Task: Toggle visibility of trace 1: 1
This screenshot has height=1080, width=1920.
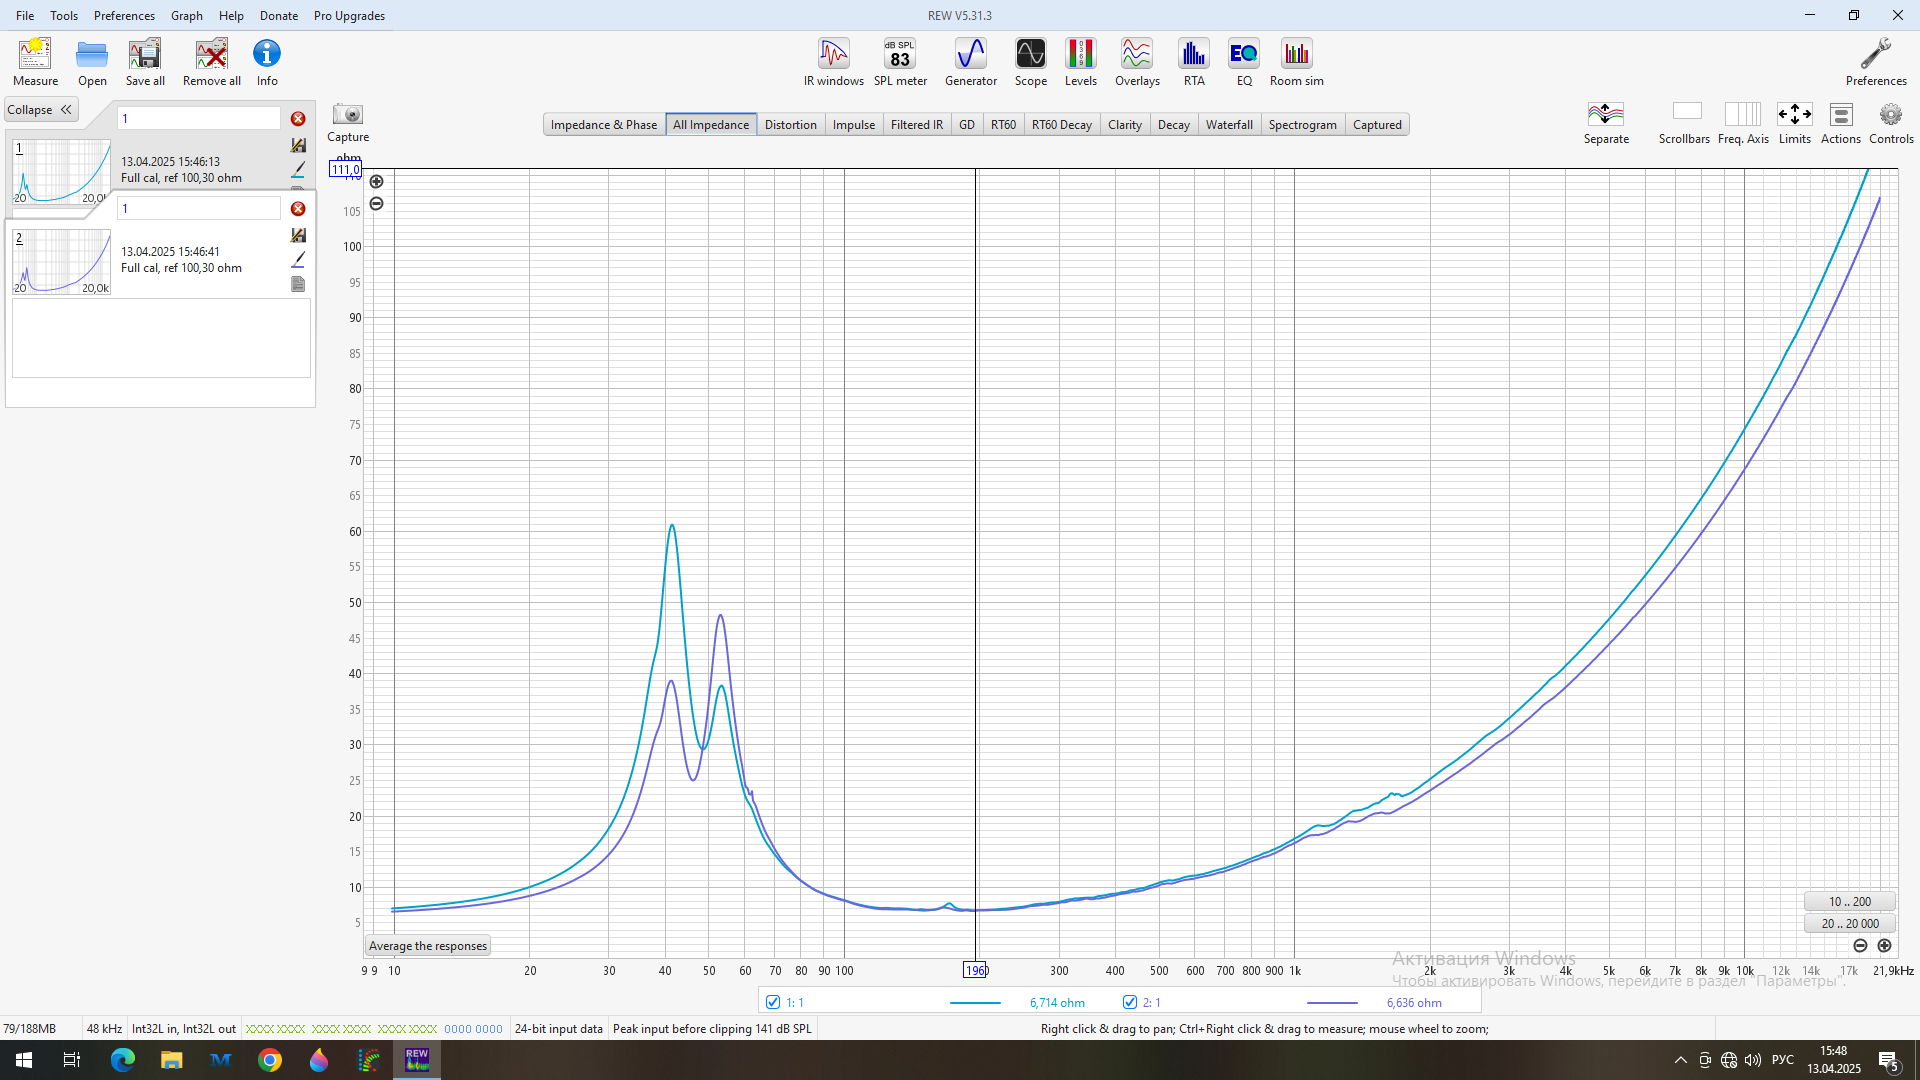Action: (x=772, y=1002)
